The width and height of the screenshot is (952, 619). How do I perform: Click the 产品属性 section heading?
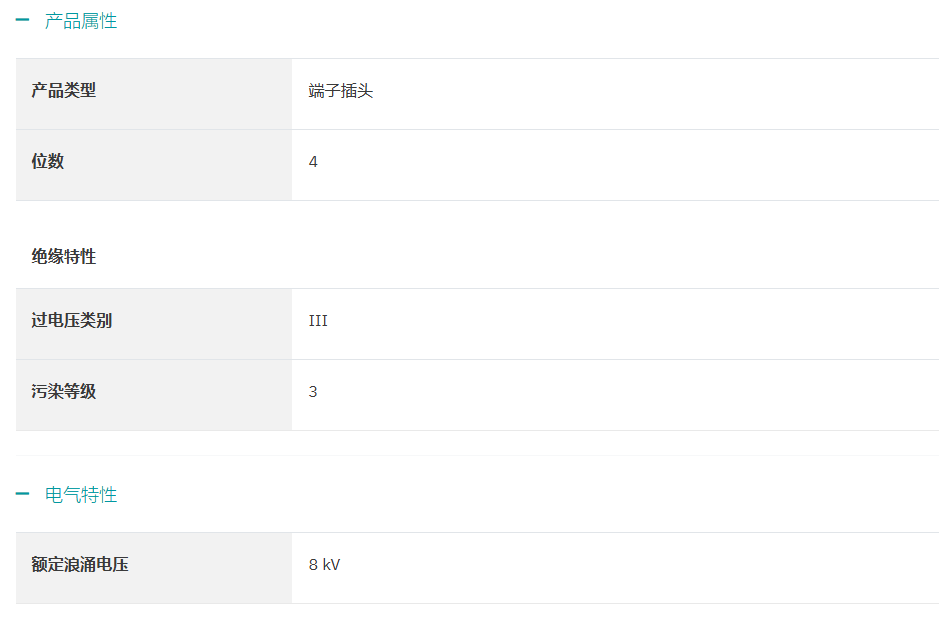click(x=81, y=21)
